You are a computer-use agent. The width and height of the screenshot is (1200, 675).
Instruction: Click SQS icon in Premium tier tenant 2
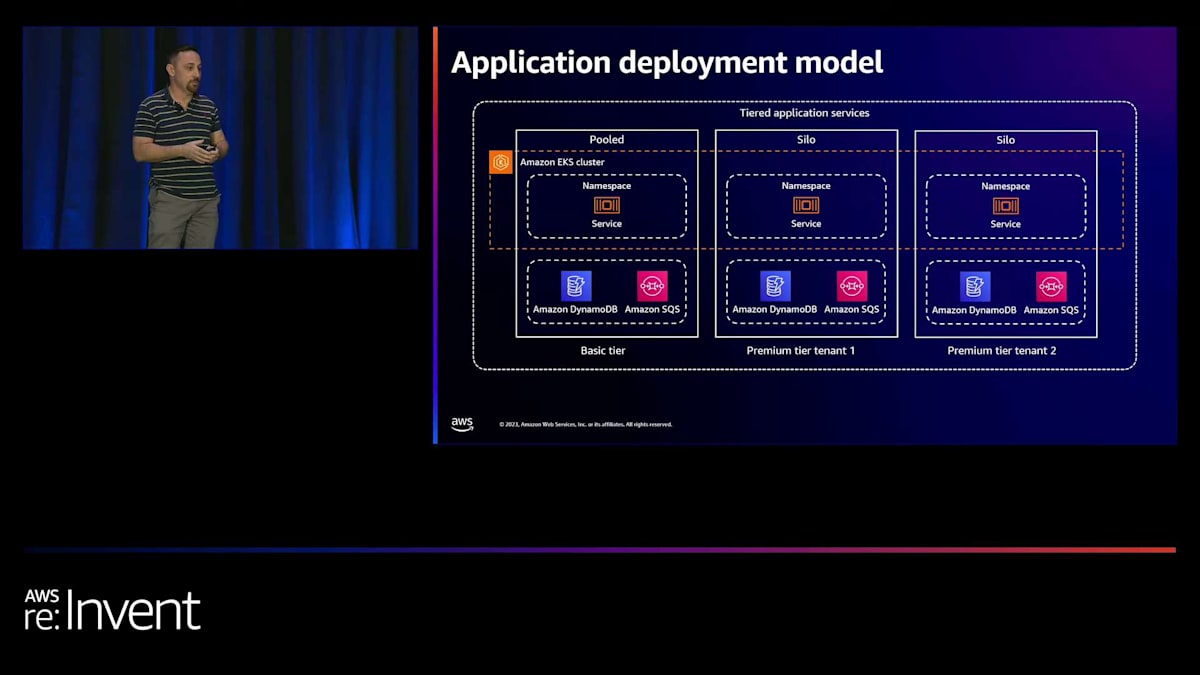(x=1051, y=286)
